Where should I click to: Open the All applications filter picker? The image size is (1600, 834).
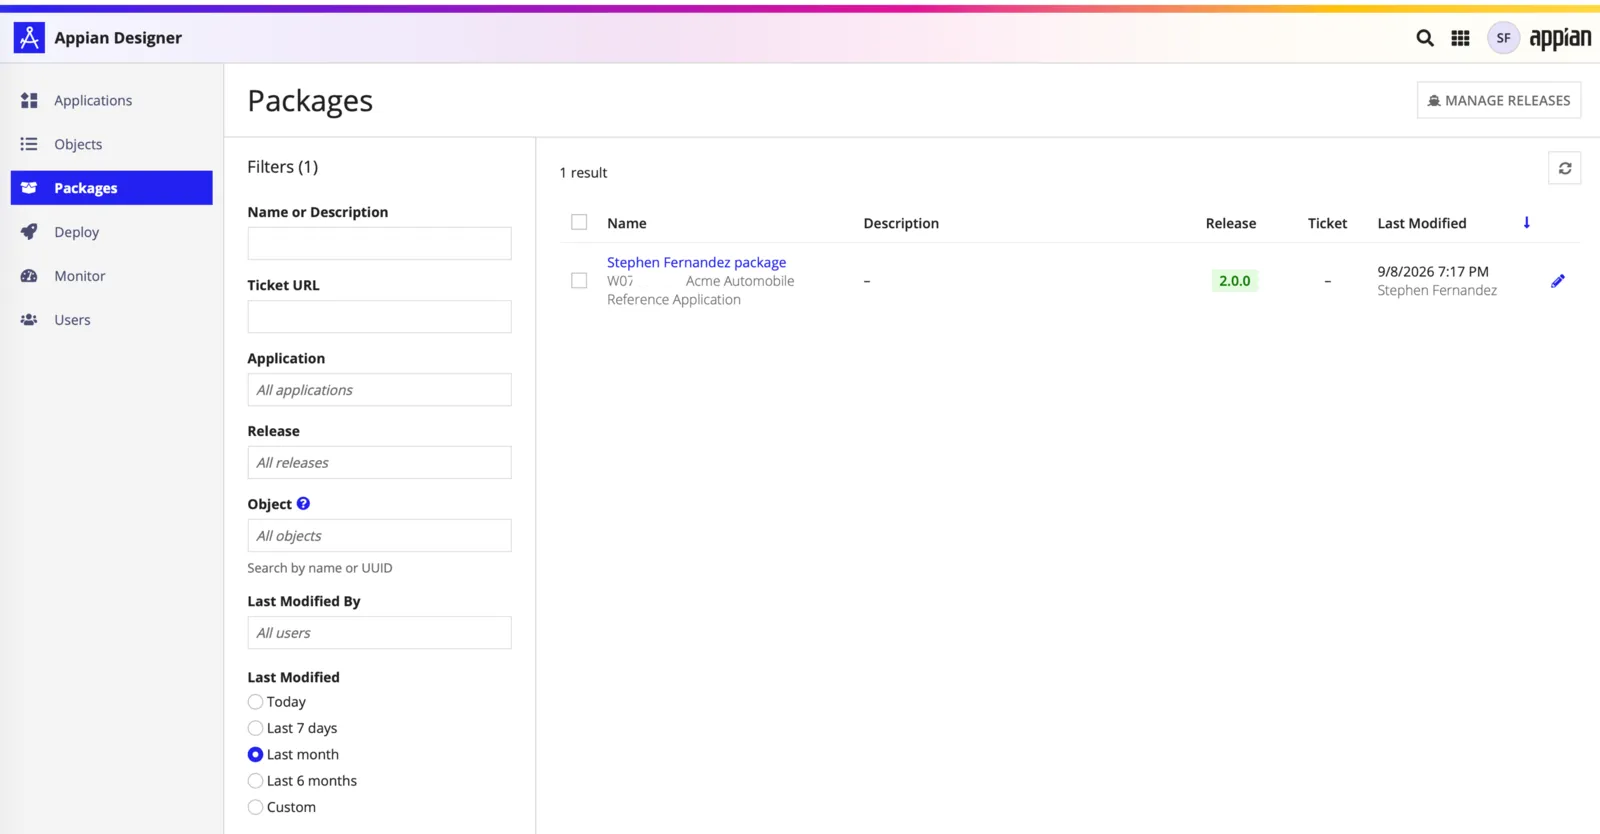[x=379, y=390]
